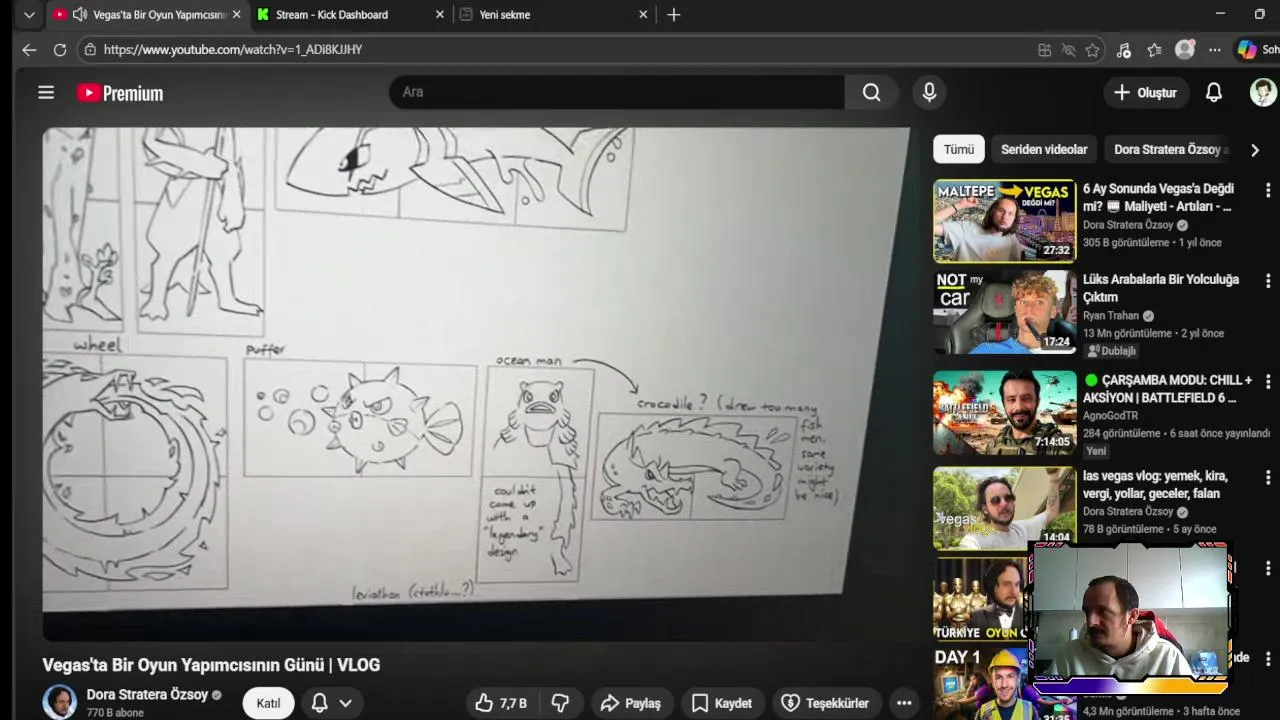Reload the current page
1280x720 pixels.
click(x=60, y=49)
